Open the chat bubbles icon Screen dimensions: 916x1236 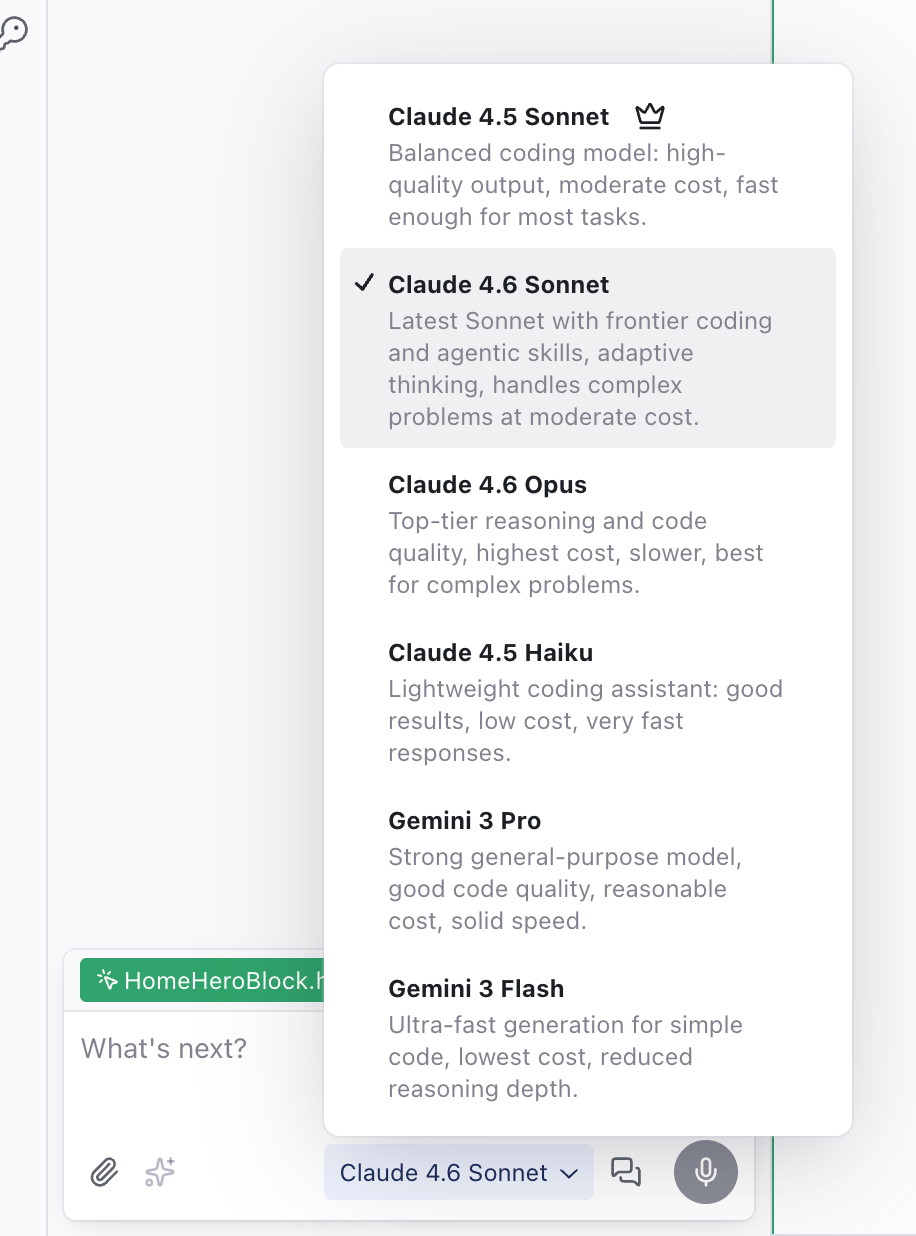(626, 1171)
